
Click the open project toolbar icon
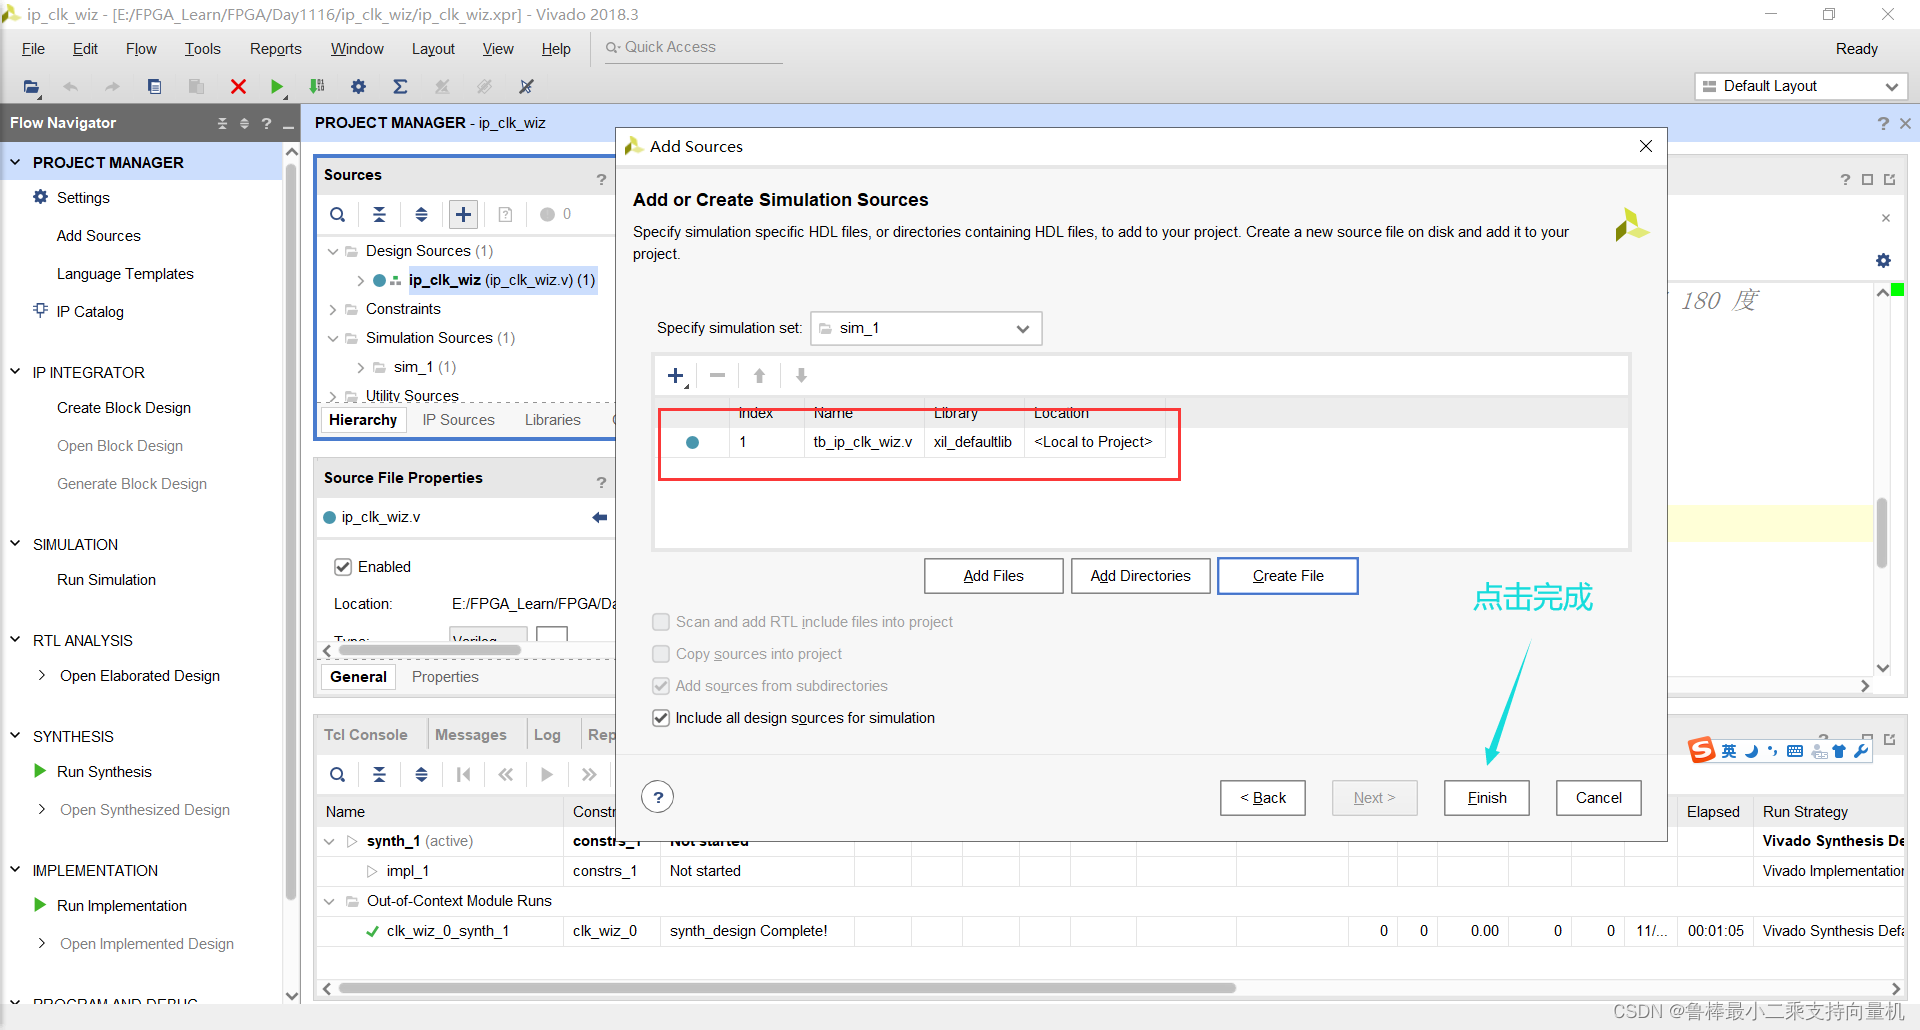pyautogui.click(x=32, y=87)
